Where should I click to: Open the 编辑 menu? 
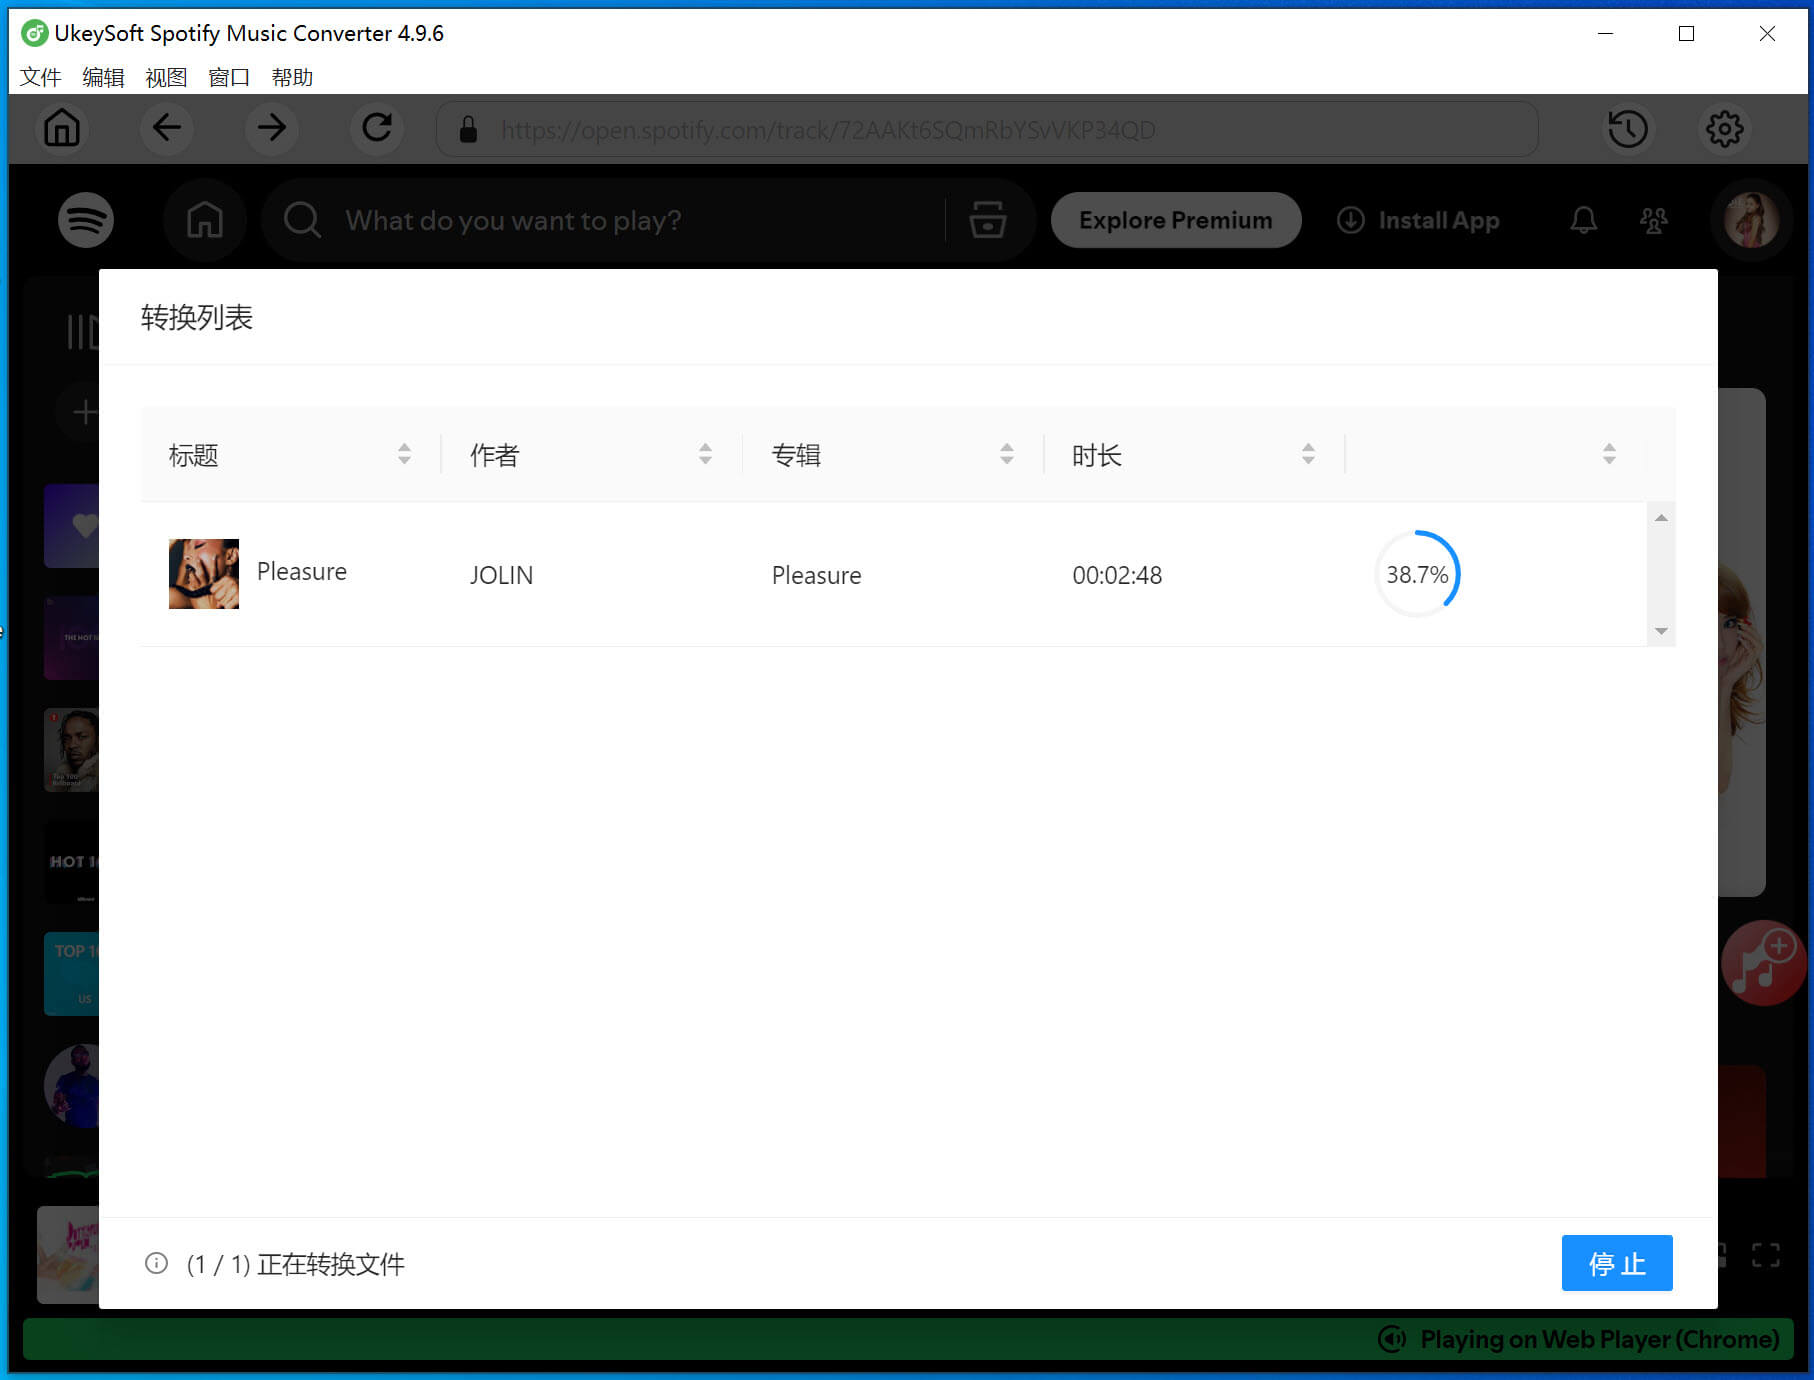coord(103,77)
